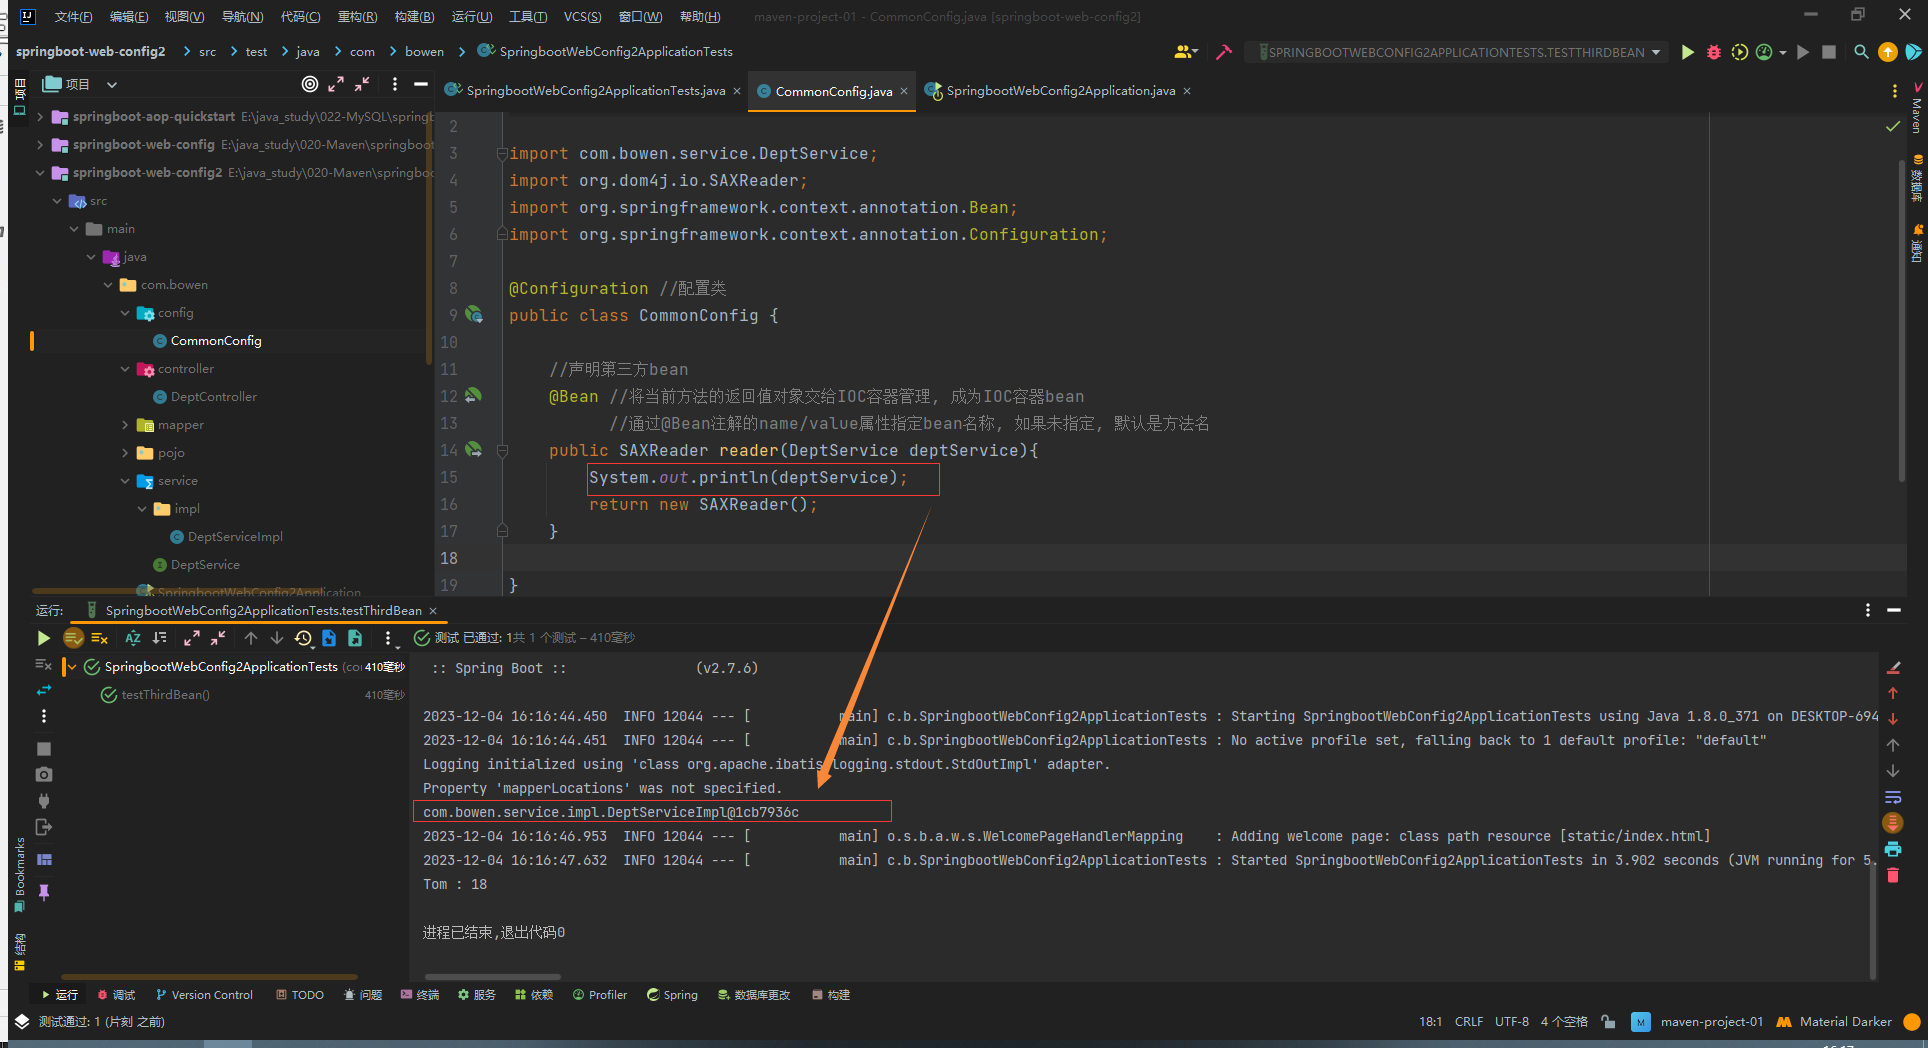Import tests from file blue icon
The width and height of the screenshot is (1928, 1048).
tap(329, 638)
